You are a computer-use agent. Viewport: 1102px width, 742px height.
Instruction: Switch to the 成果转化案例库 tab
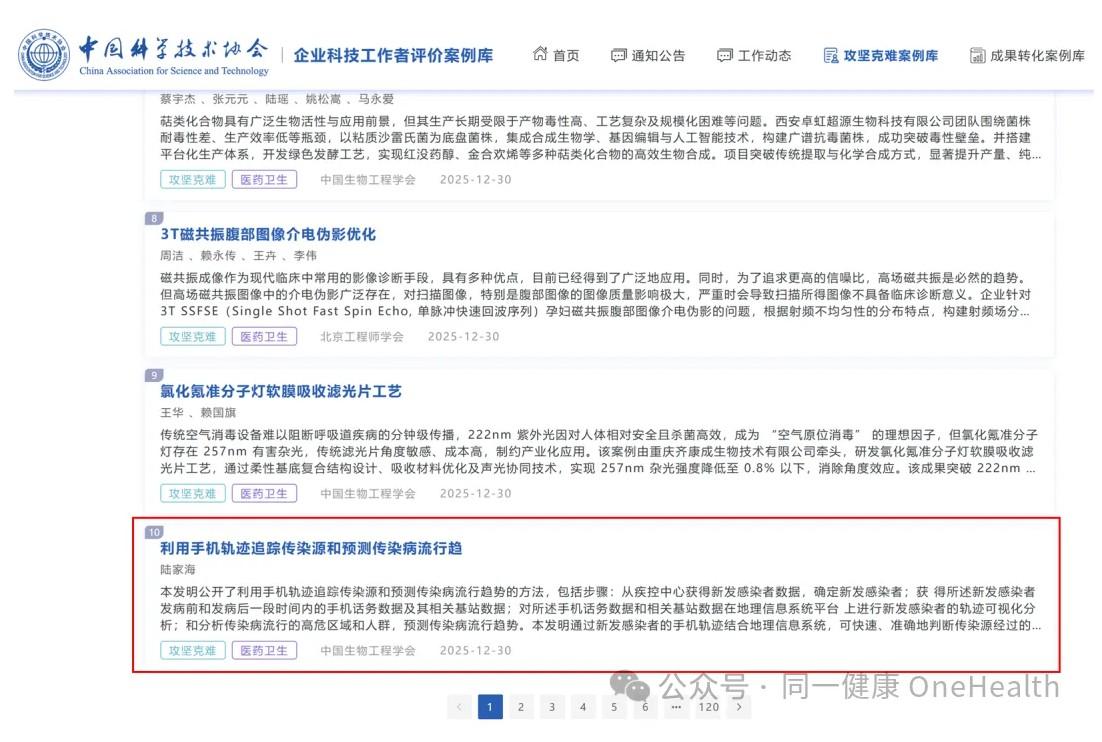[1037, 56]
